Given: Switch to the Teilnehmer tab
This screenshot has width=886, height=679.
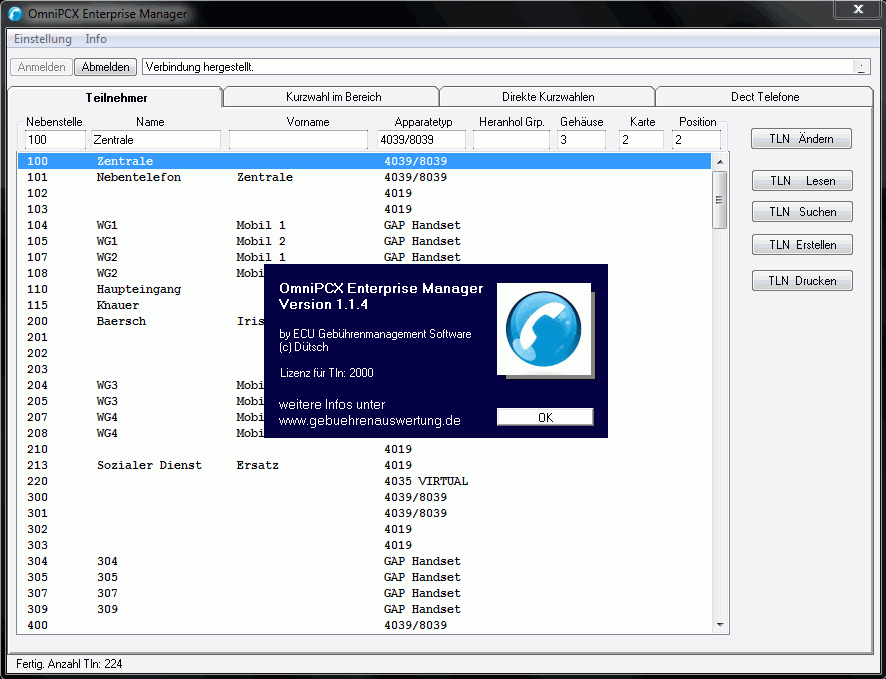Looking at the screenshot, I should 116,98.
